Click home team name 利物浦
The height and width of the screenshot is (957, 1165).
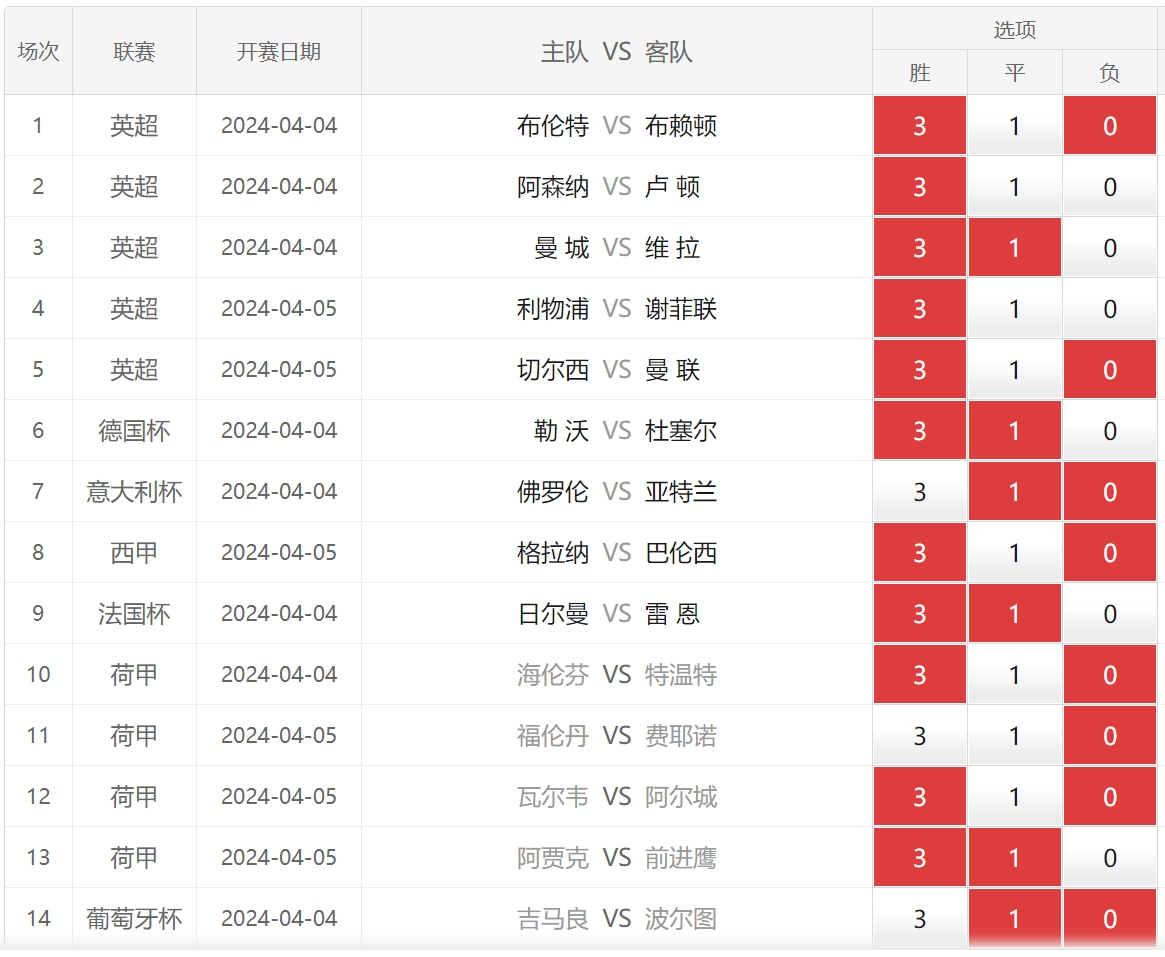553,308
